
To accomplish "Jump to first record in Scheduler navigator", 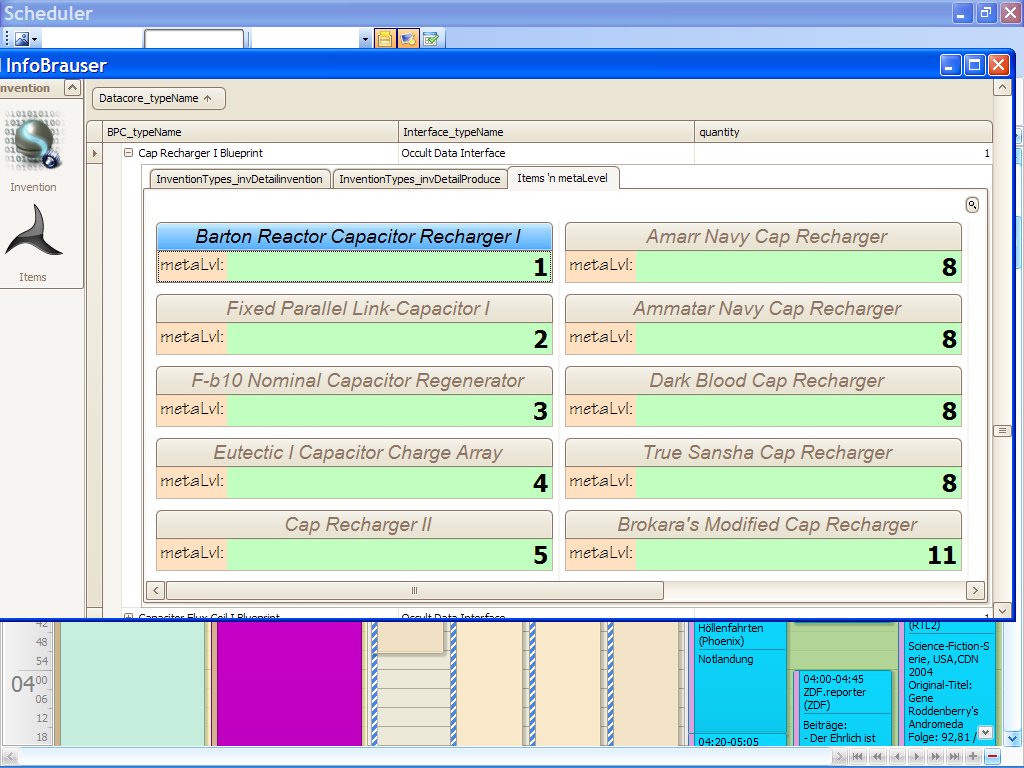I will point(858,756).
